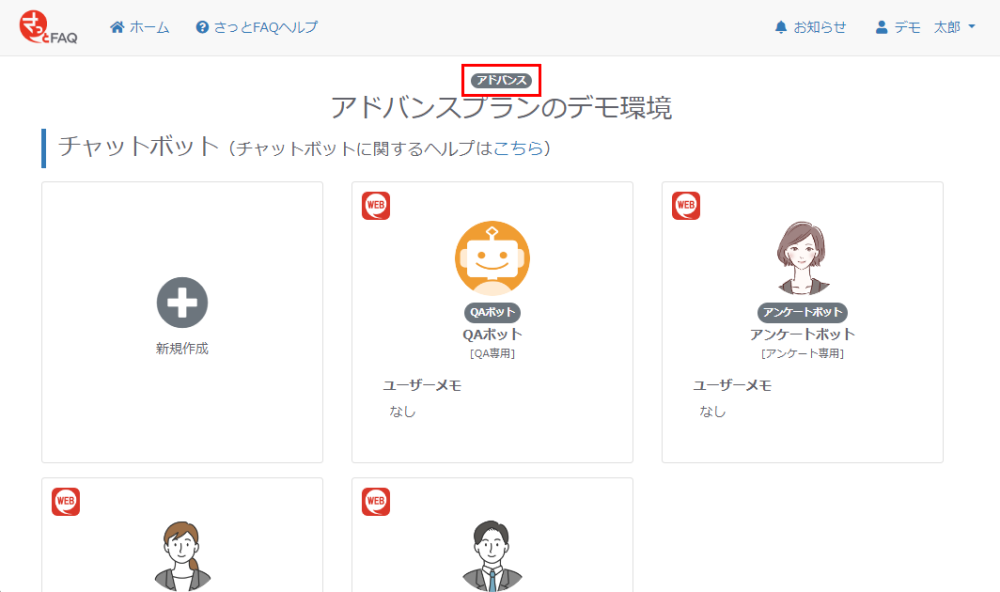The width and height of the screenshot is (1000, 592).
Task: Click the WEB icon on the アンケートボット card
Action: tap(686, 206)
